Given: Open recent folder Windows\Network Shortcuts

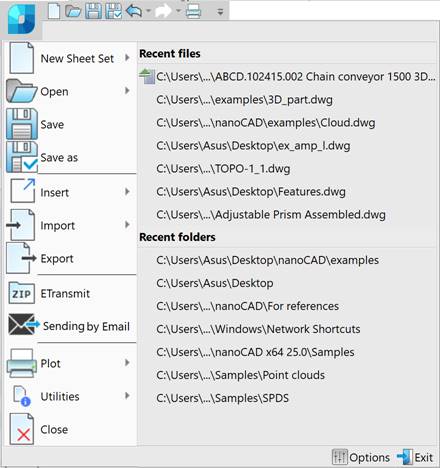Looking at the screenshot, I should [x=258, y=329].
